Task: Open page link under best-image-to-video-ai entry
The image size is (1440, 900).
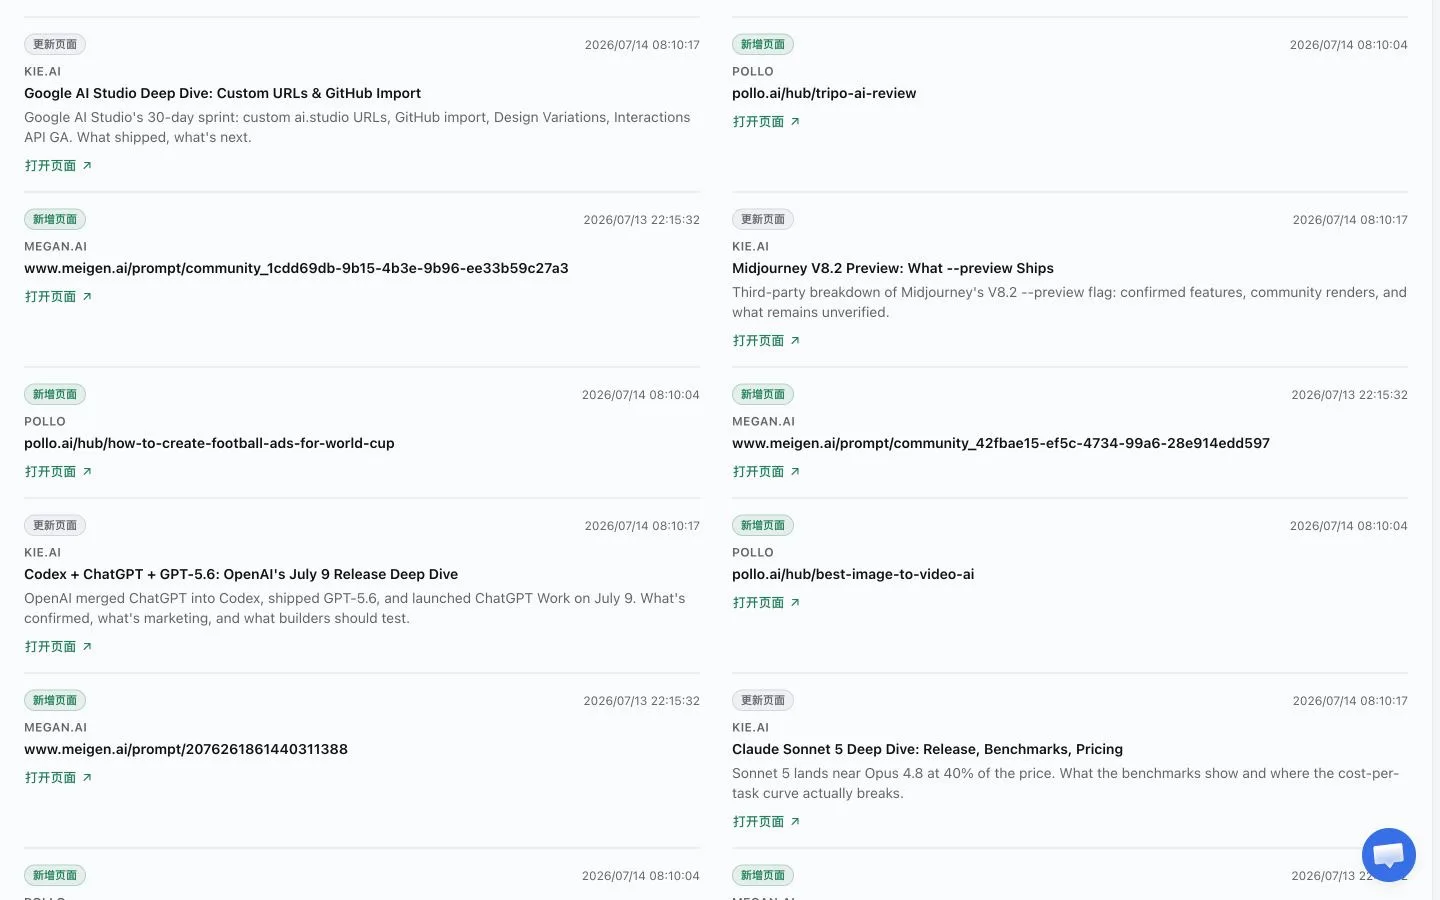Action: tap(766, 603)
